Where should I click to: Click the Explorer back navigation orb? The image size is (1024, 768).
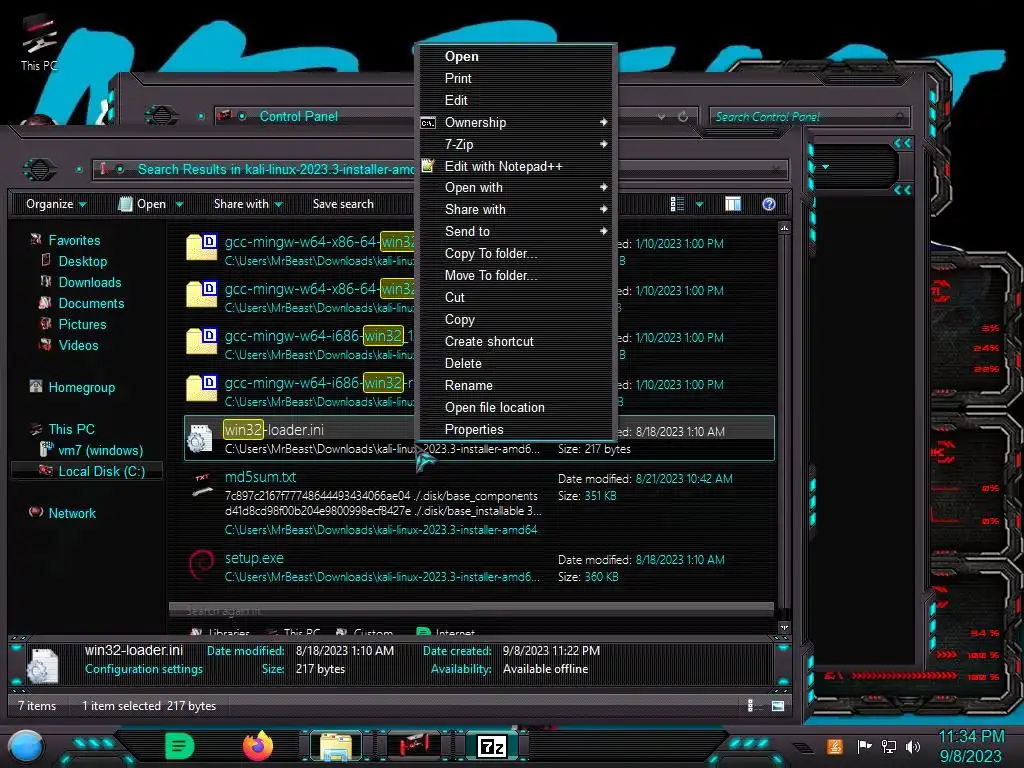(x=39, y=170)
